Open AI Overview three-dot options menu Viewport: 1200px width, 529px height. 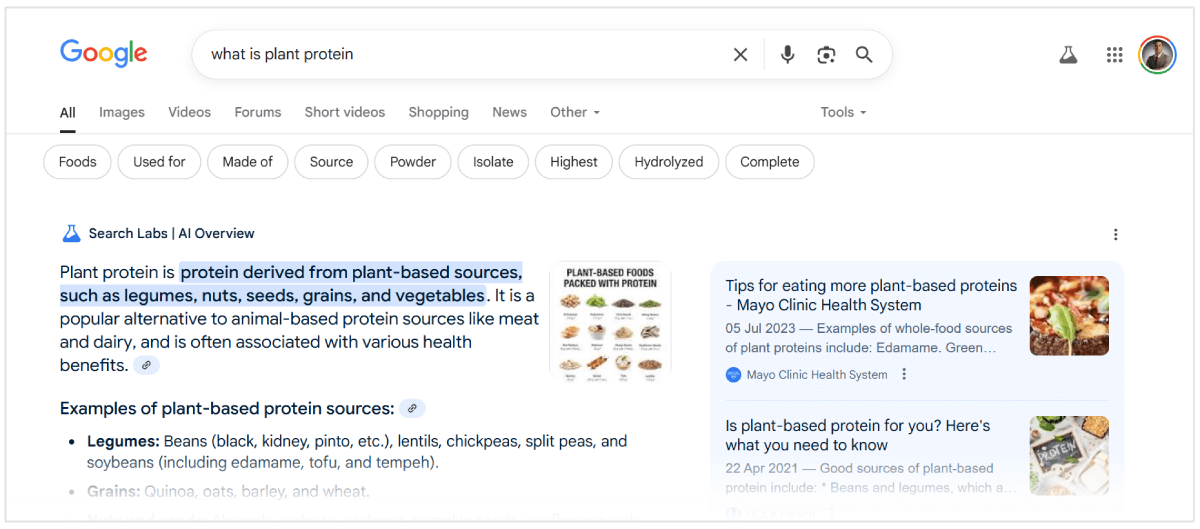coord(1116,234)
